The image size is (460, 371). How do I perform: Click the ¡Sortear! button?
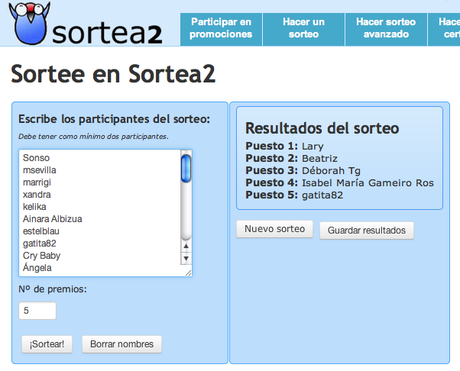pyautogui.click(x=47, y=344)
